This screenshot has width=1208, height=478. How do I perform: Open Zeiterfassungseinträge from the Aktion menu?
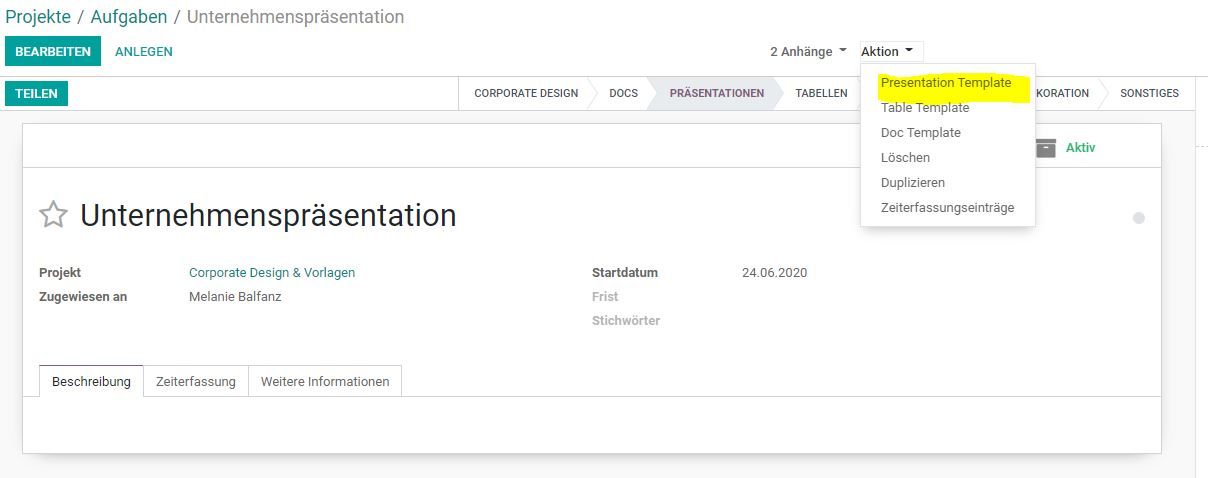click(946, 208)
